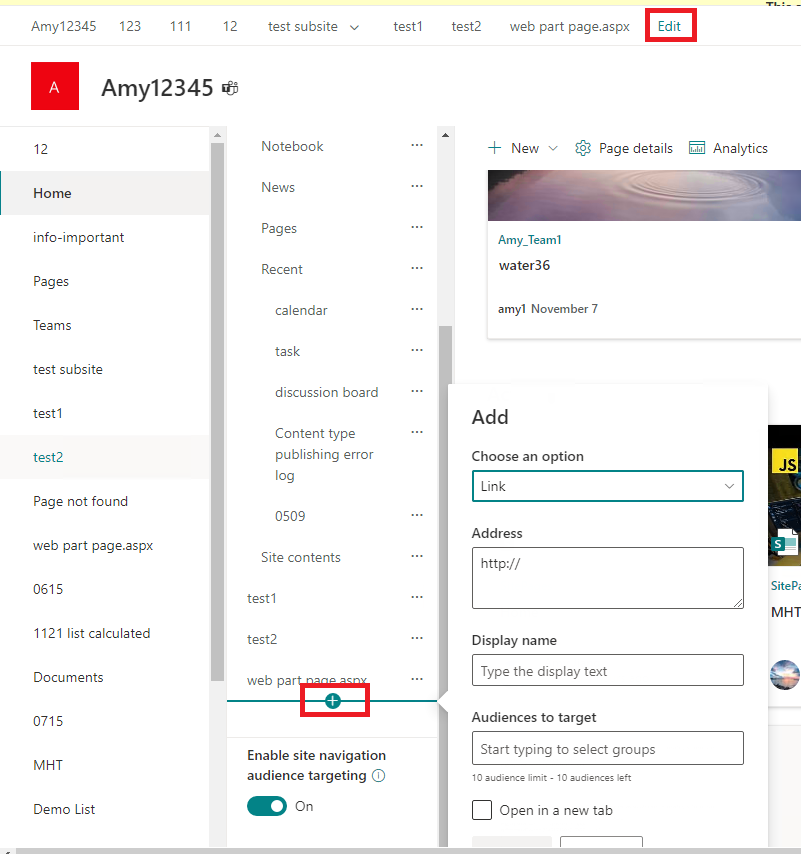The height and width of the screenshot is (854, 801).
Task: Click info icon next to audience targeting
Action: pos(378,776)
